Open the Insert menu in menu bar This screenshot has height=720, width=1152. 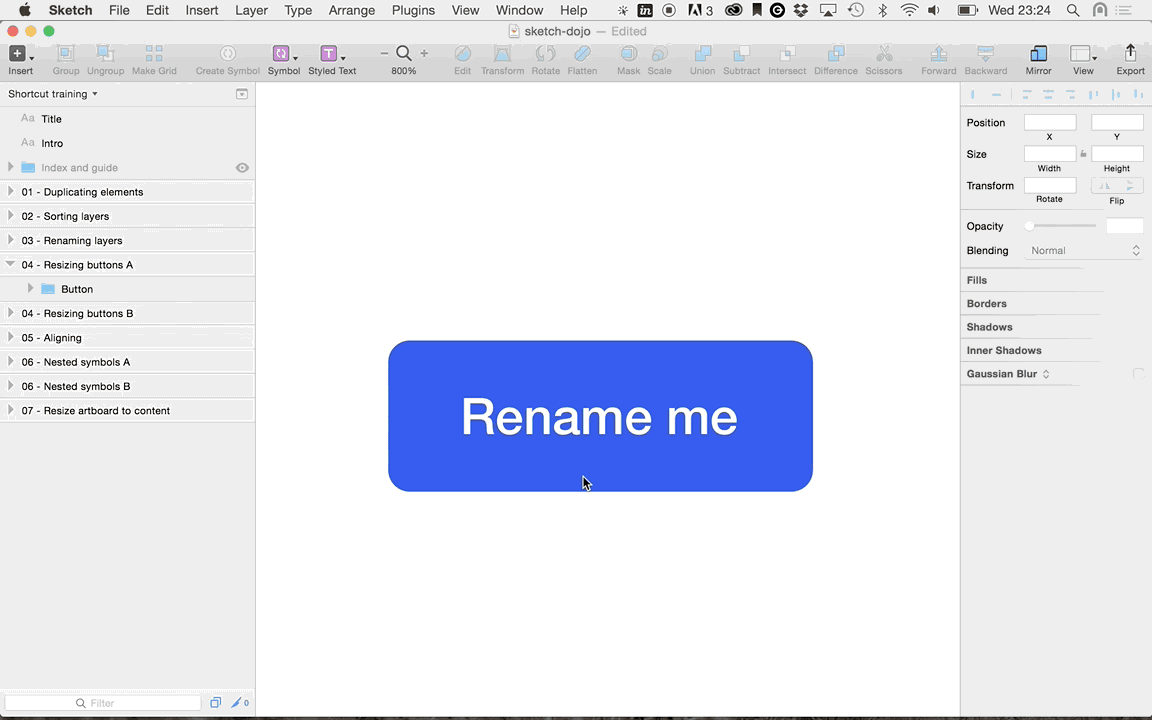pyautogui.click(x=202, y=10)
